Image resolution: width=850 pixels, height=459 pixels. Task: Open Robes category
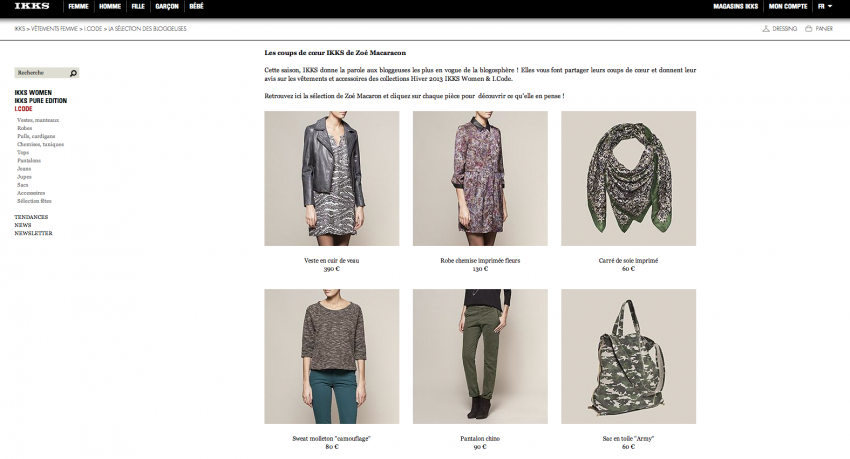coord(24,128)
